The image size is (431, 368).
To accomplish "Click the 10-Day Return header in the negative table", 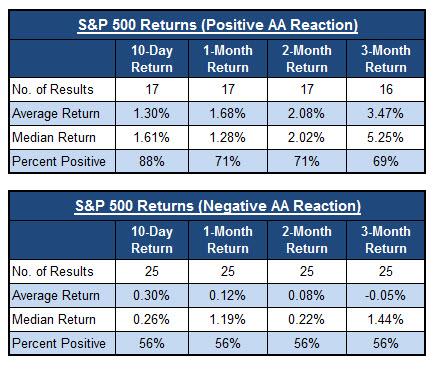I will 152,240.
